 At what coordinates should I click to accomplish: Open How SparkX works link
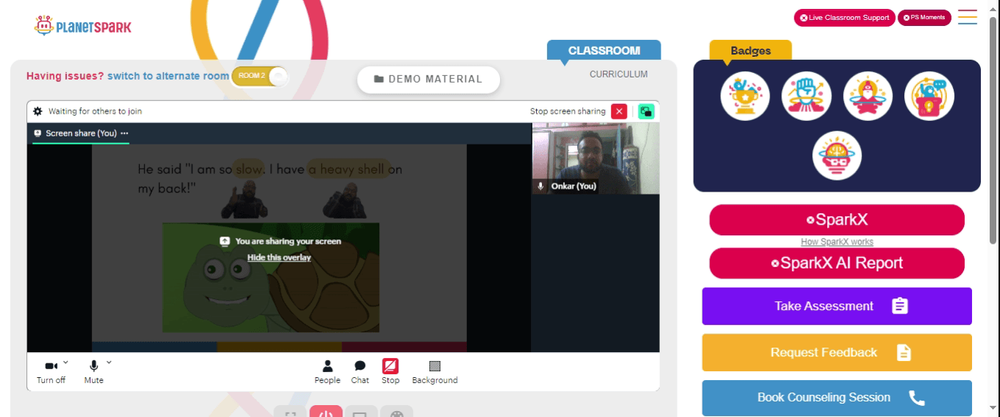pyautogui.click(x=837, y=242)
